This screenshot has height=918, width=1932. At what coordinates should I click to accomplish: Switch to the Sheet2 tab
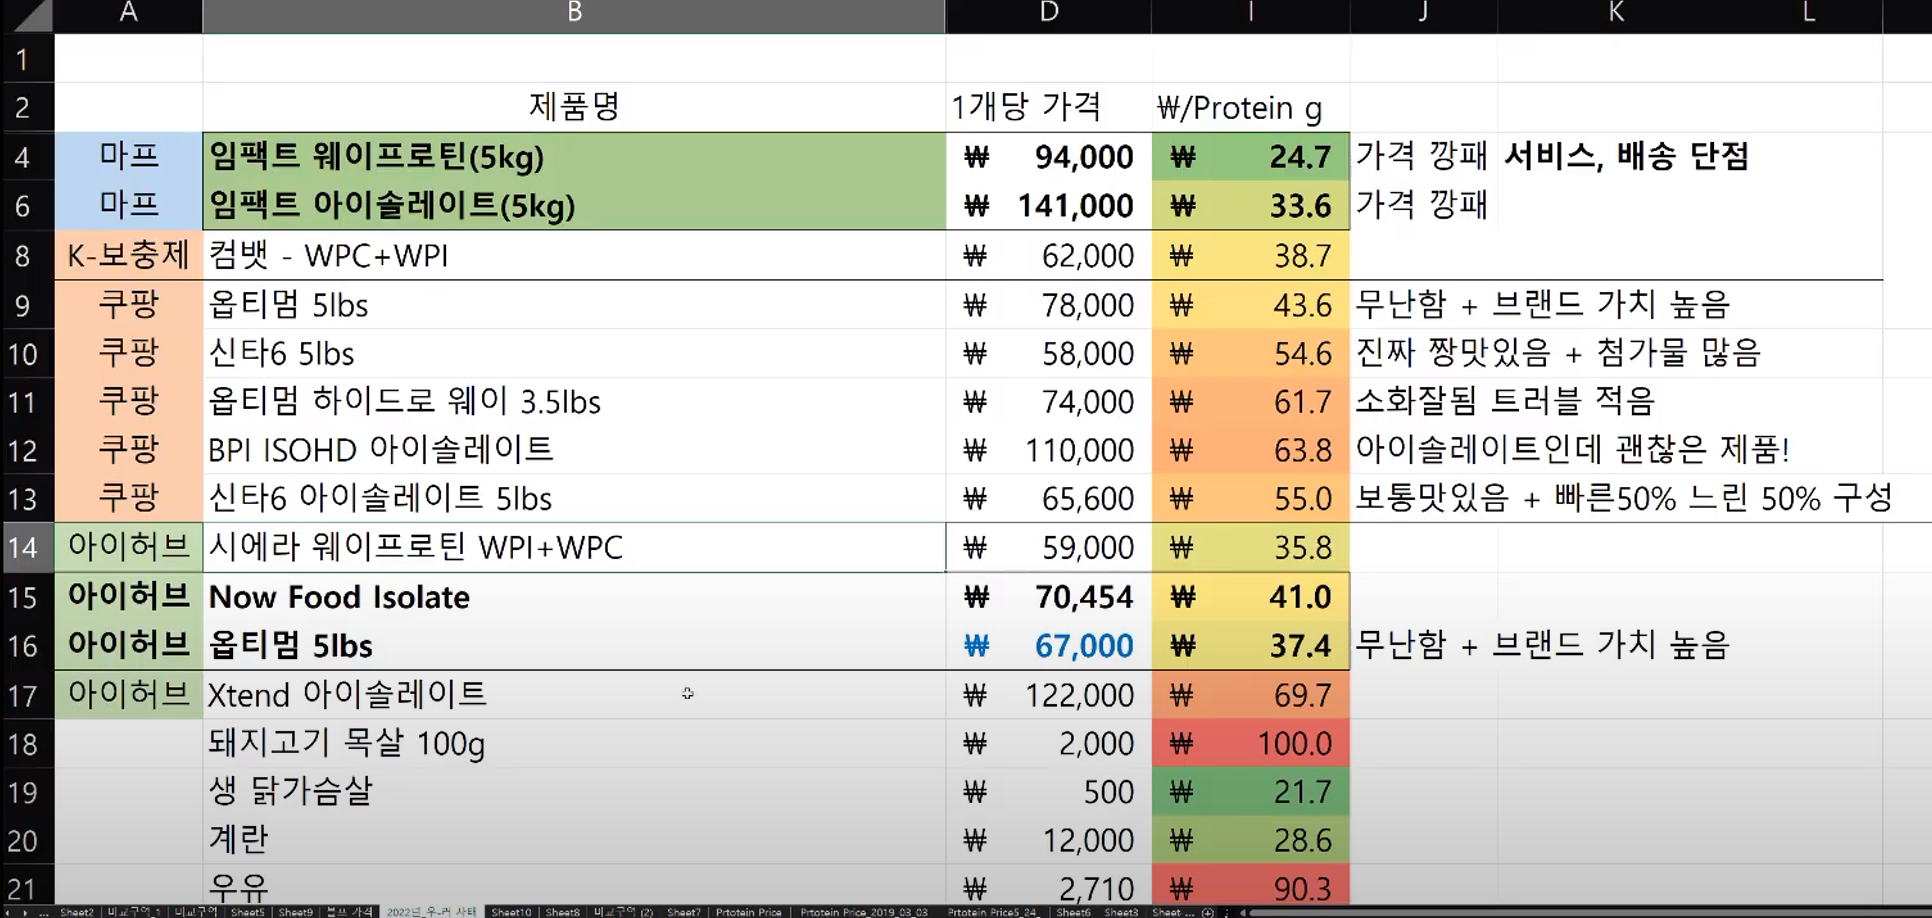(77, 912)
